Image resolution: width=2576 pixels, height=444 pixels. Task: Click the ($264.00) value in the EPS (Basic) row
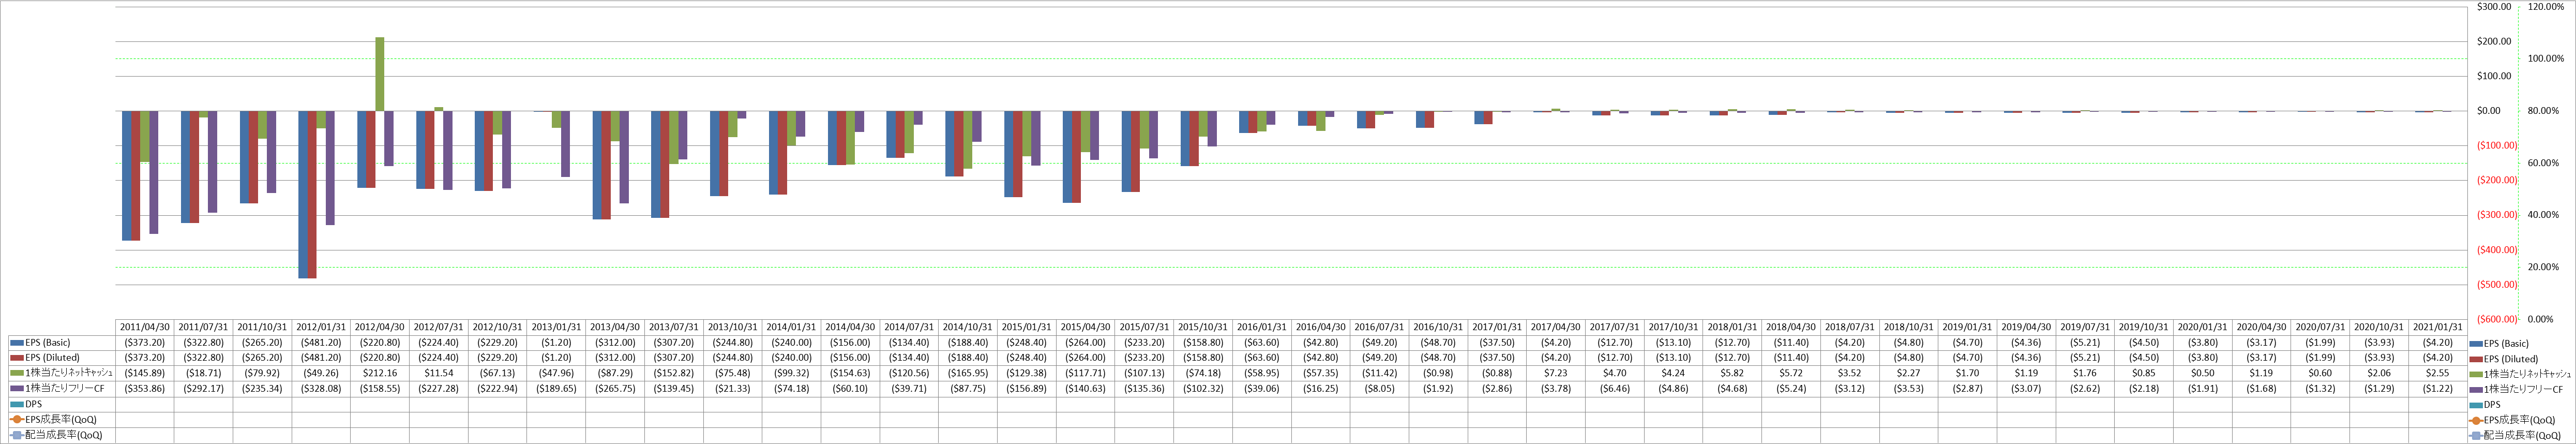point(1085,342)
